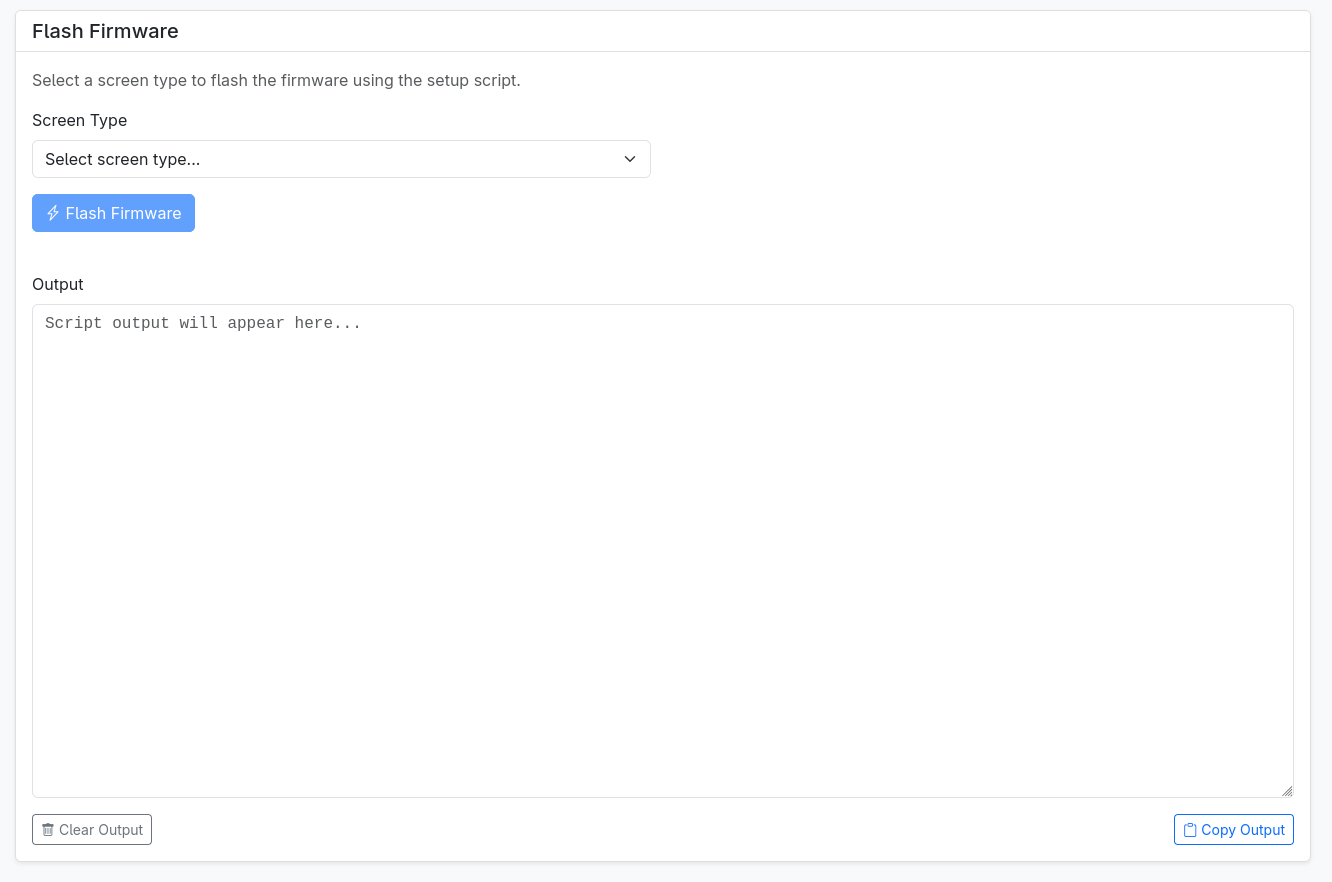
Task: Click the Flash Firmware panel heading
Action: [105, 31]
